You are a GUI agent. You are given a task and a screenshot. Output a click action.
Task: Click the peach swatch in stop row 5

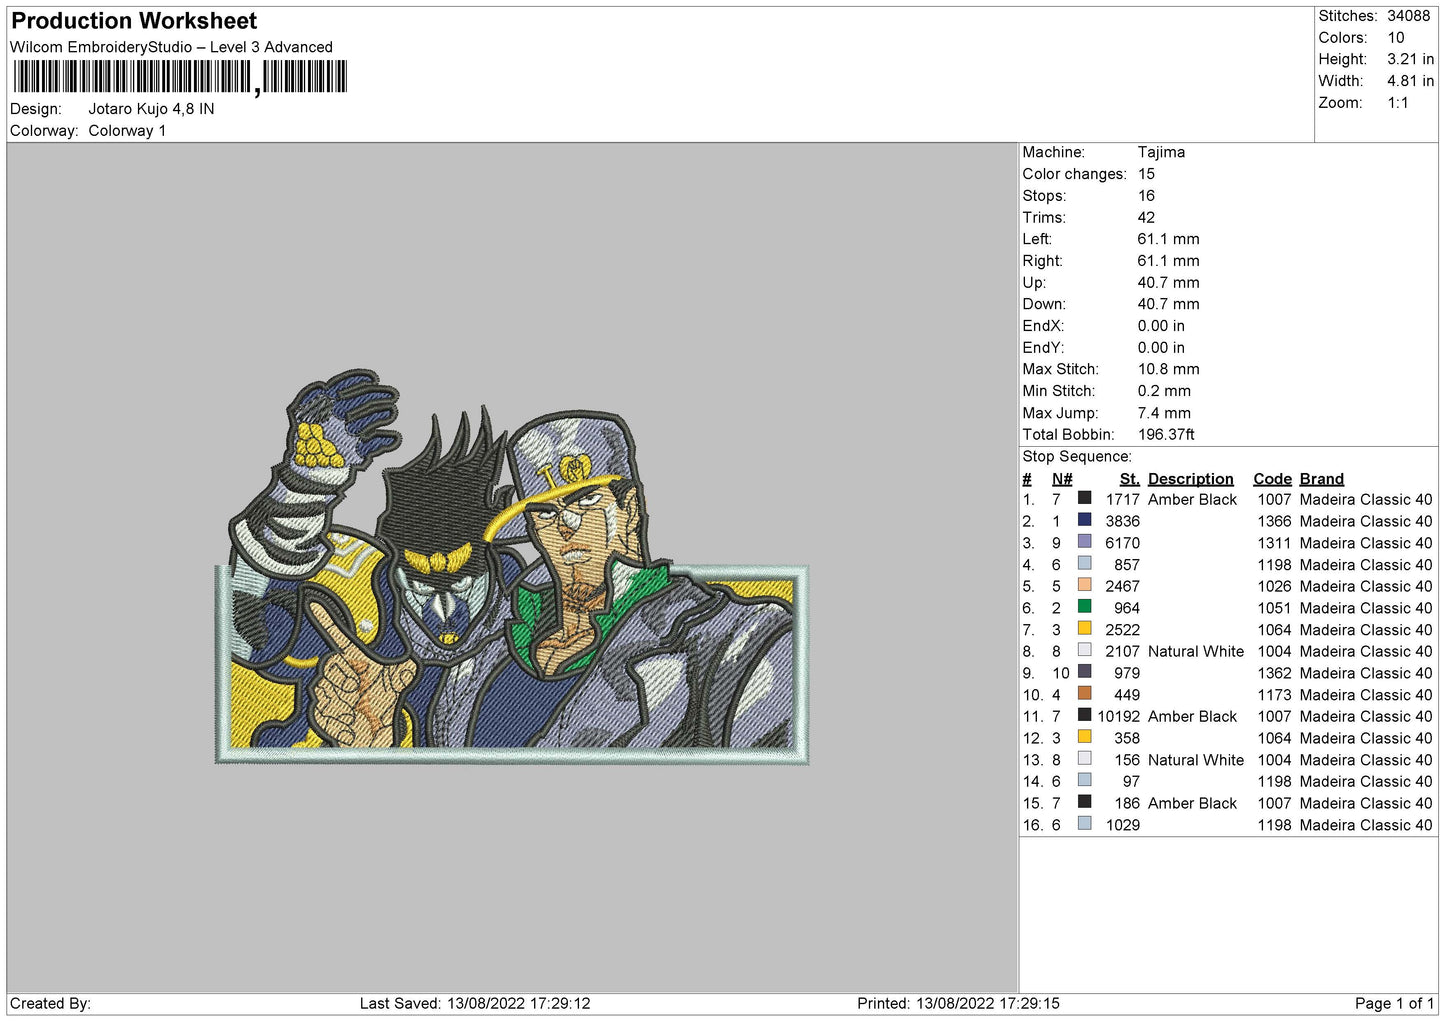(x=1084, y=585)
